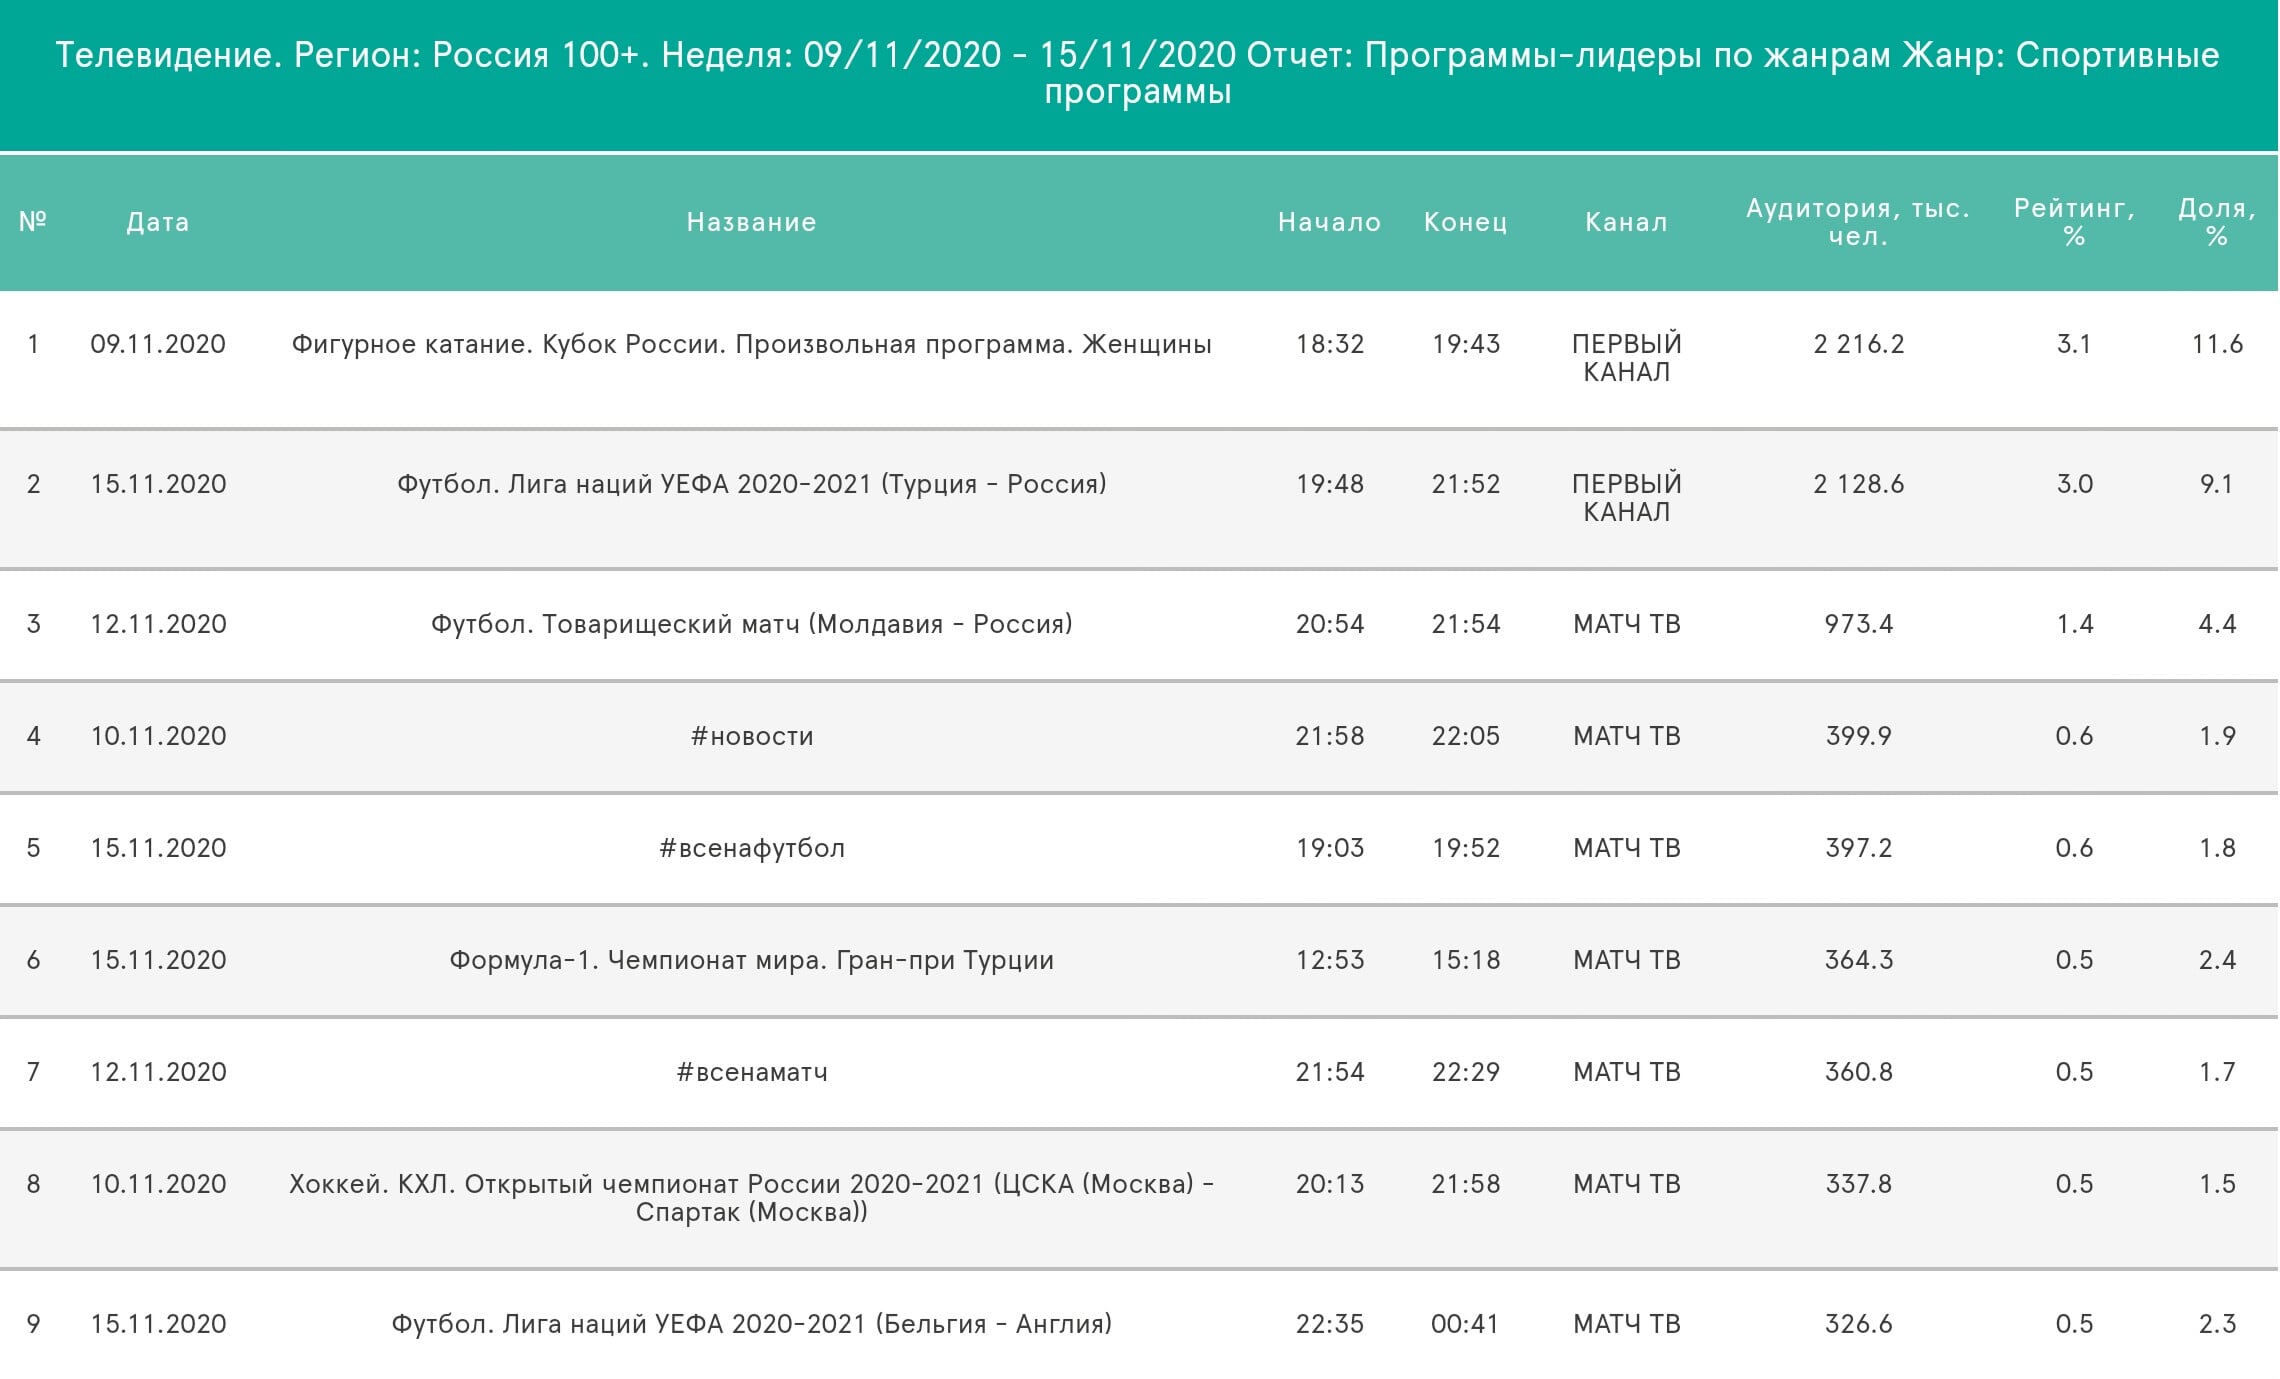Click audience value 2 128.6

pyautogui.click(x=1859, y=484)
